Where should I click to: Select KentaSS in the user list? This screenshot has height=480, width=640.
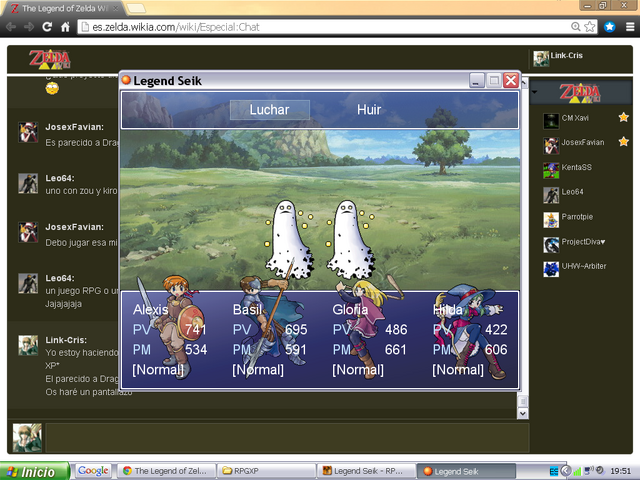coord(576,167)
